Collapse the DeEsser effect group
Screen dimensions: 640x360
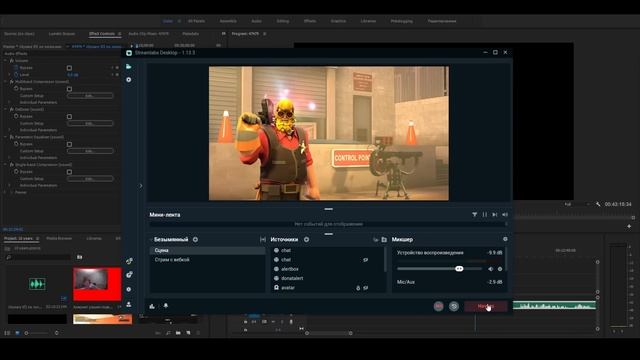6,109
